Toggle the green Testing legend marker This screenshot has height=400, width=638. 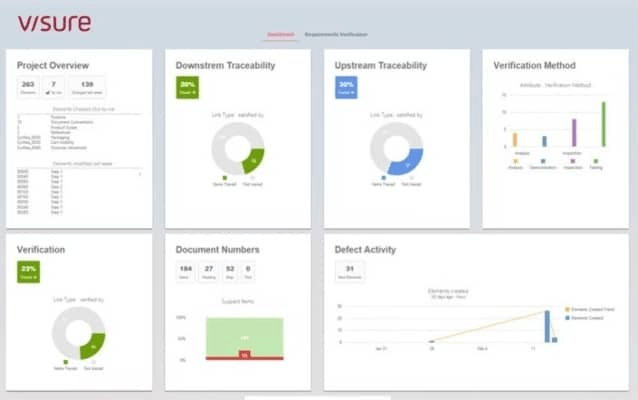click(x=596, y=161)
